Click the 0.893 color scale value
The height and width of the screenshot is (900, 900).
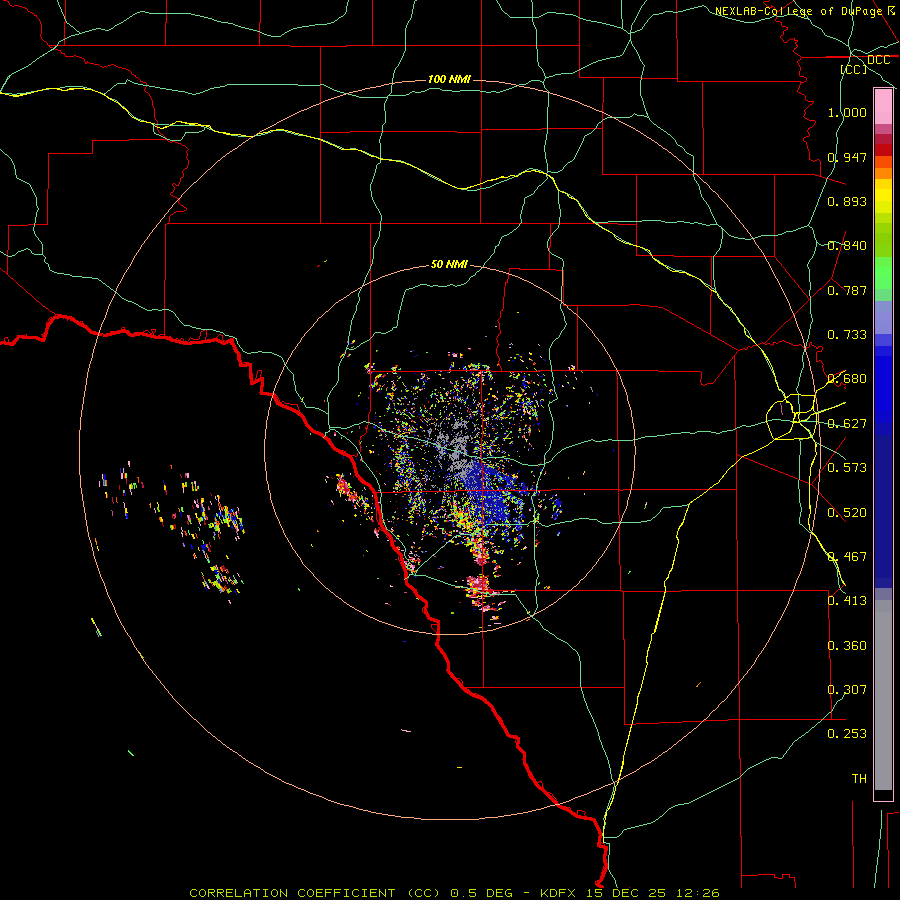point(847,201)
